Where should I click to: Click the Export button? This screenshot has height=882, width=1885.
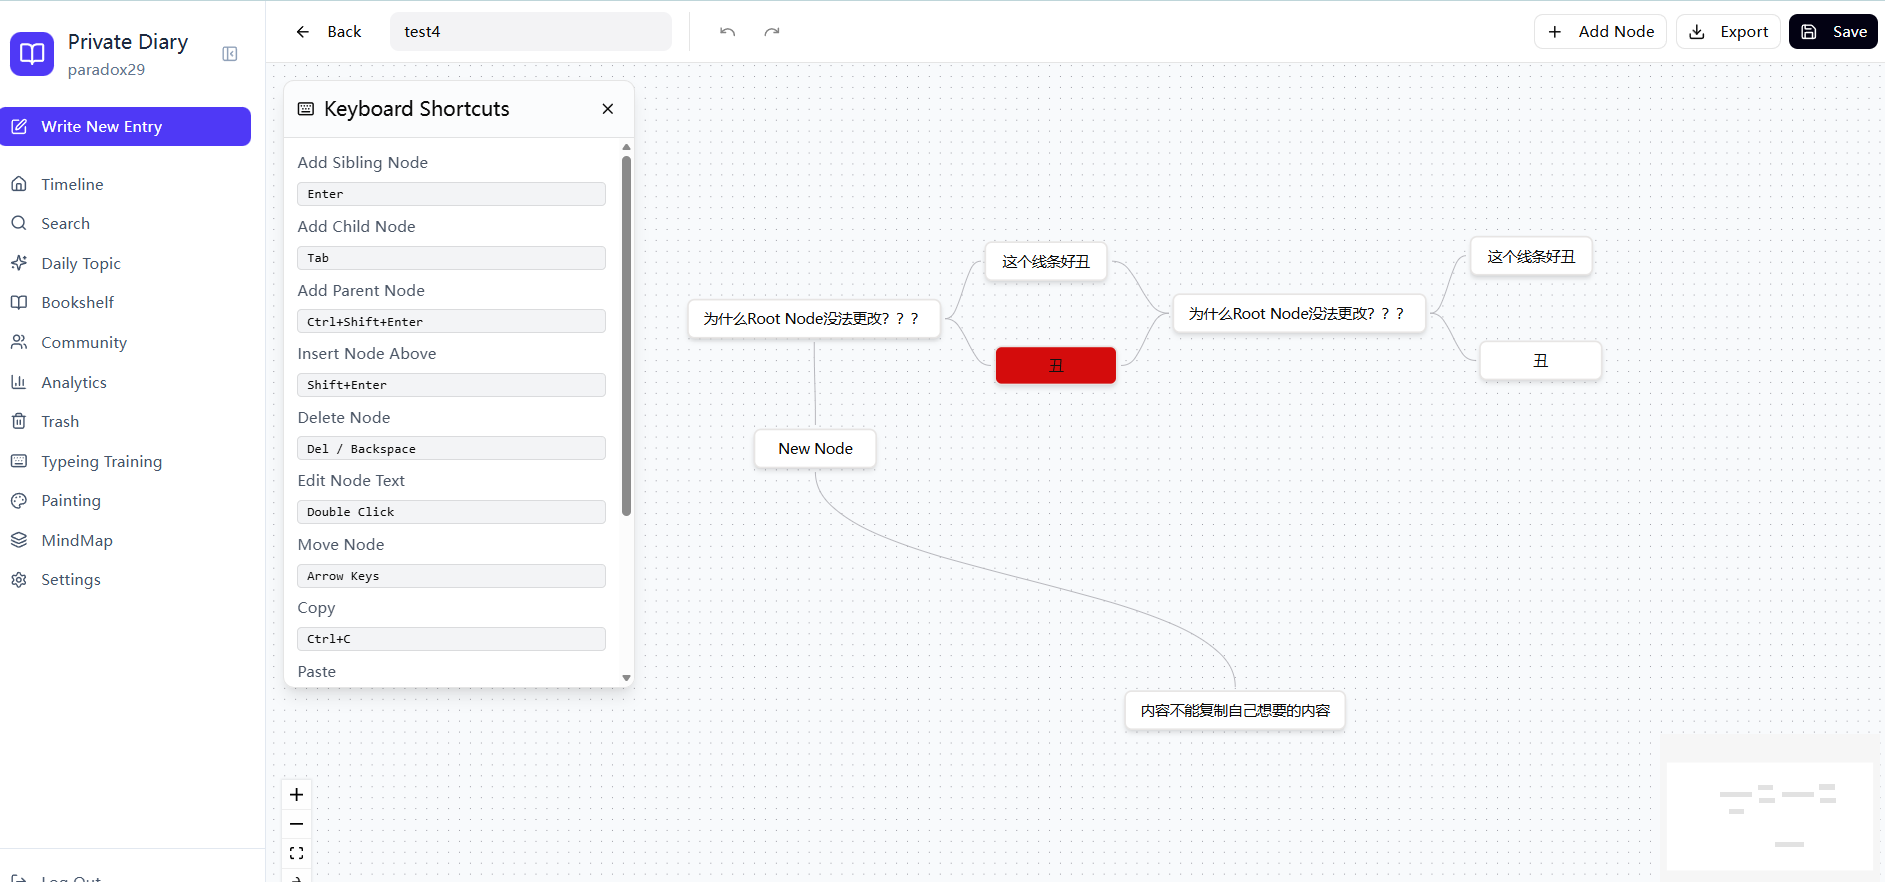coord(1728,32)
